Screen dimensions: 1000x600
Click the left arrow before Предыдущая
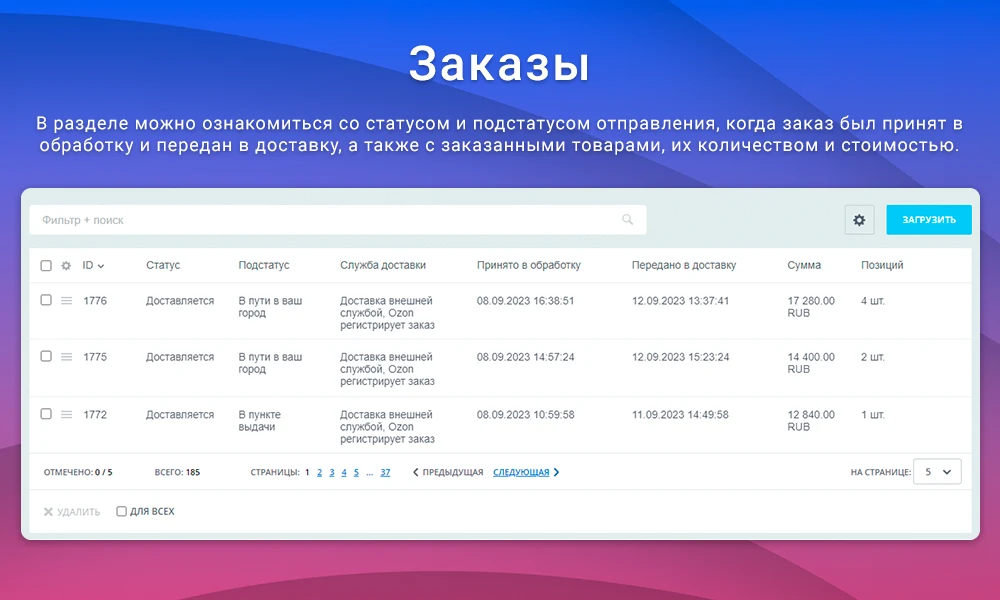coord(415,472)
